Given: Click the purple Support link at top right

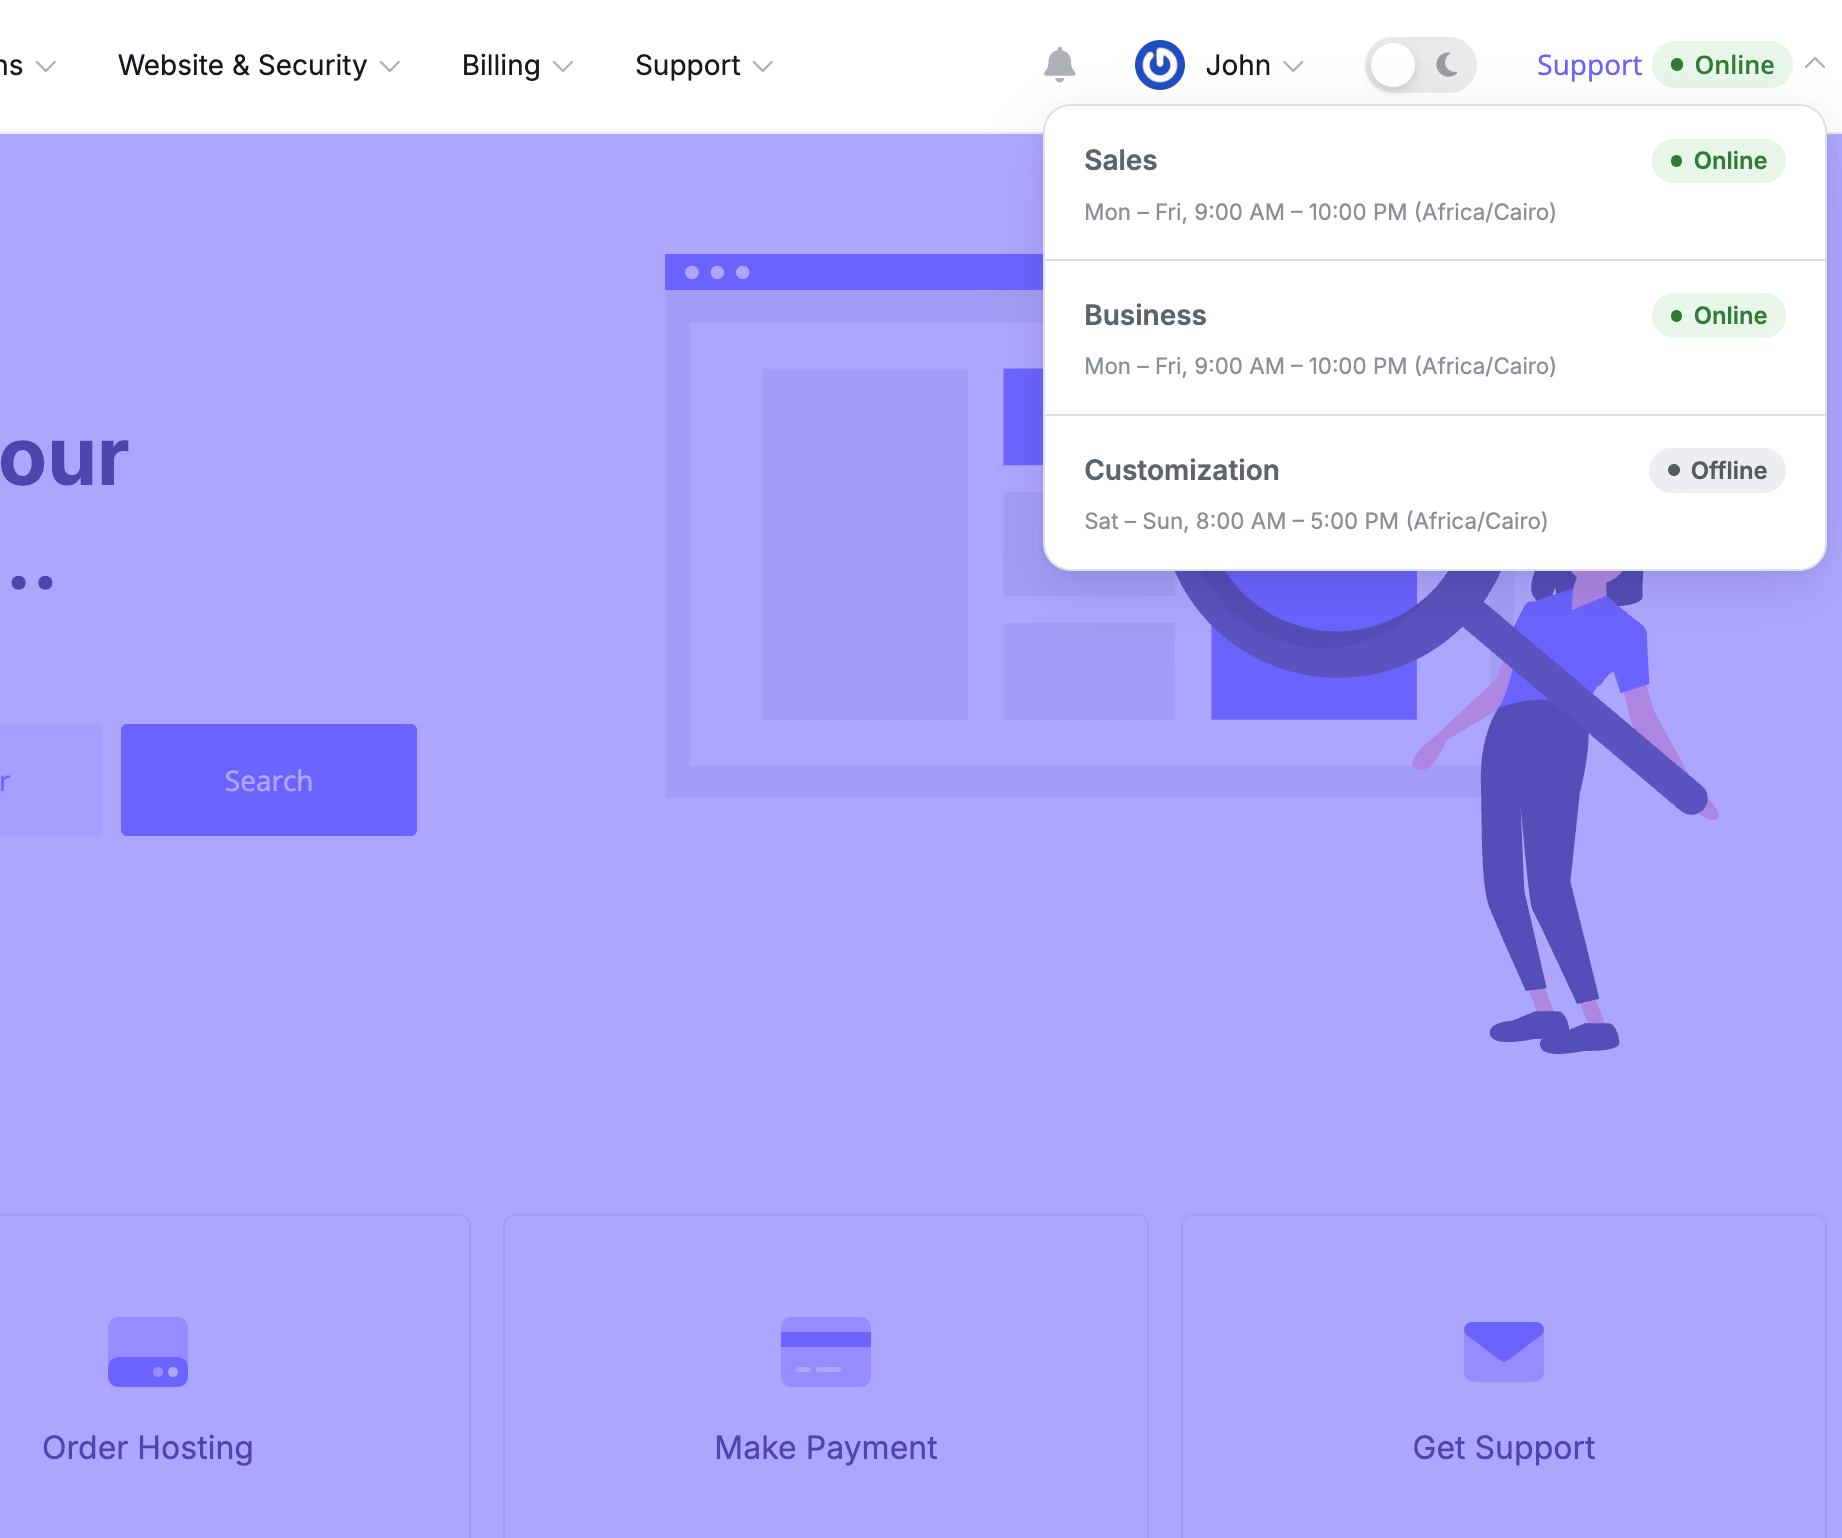Looking at the screenshot, I should tap(1588, 65).
